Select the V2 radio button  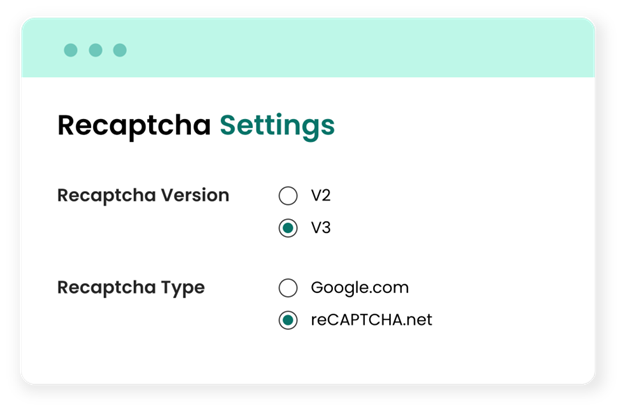pyautogui.click(x=288, y=195)
